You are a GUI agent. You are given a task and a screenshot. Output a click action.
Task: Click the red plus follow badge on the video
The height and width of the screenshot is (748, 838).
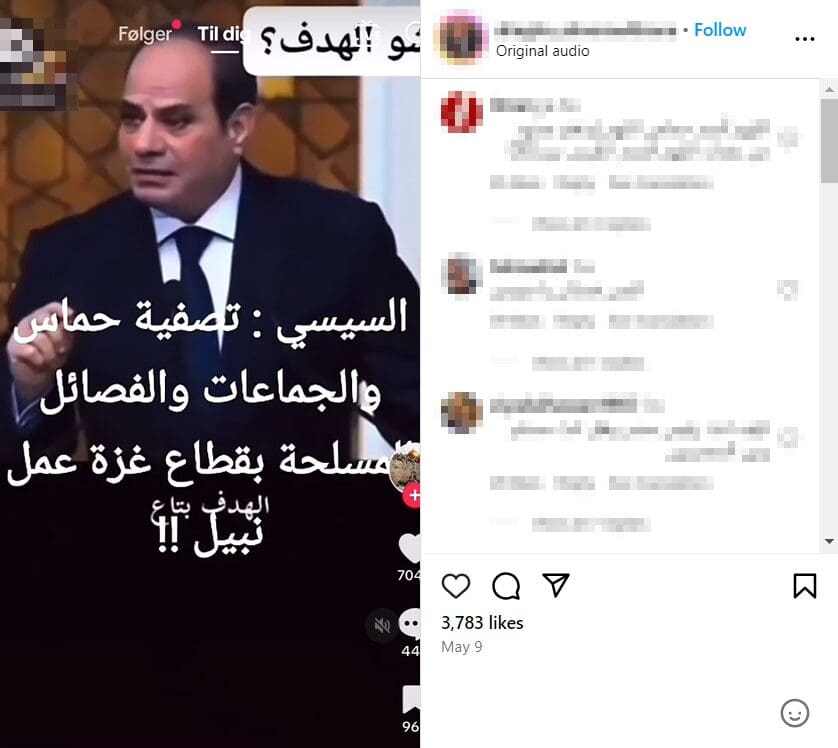(x=413, y=496)
